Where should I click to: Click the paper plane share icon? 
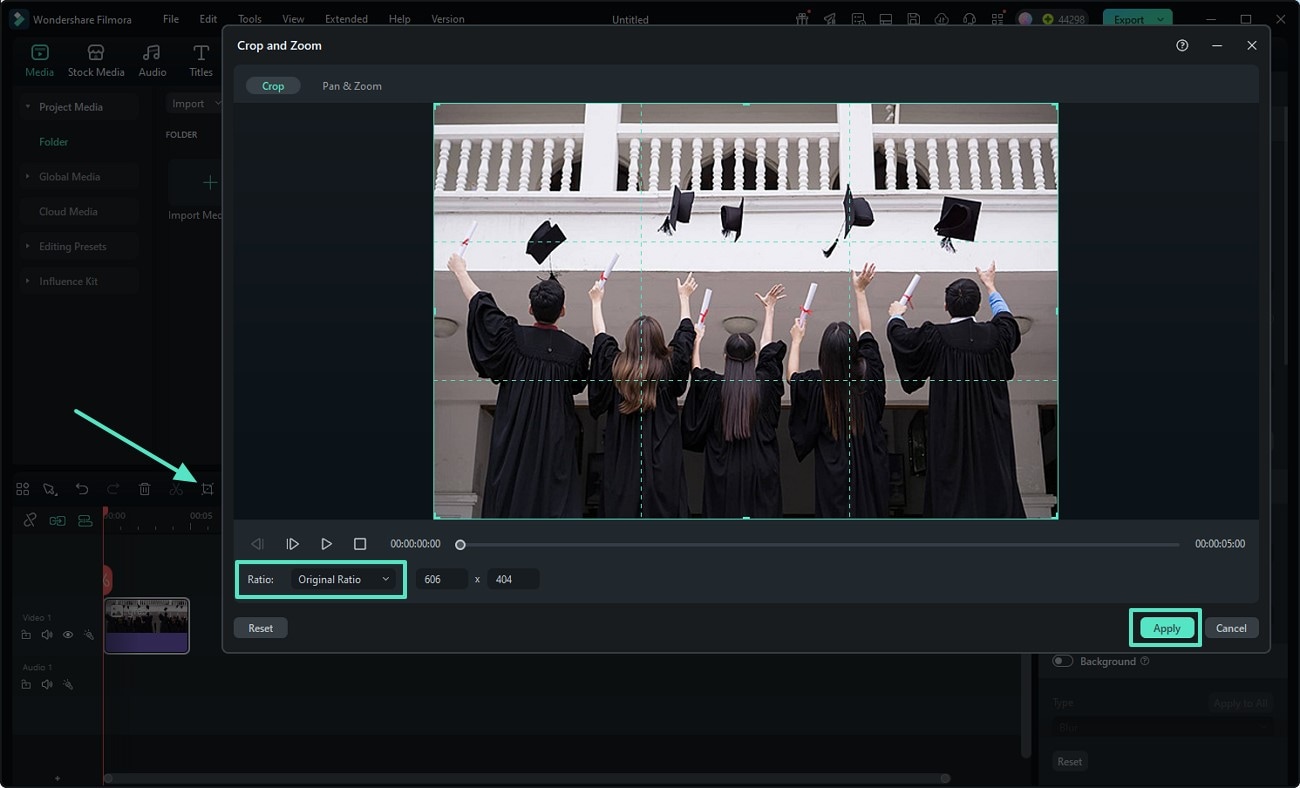coord(830,19)
